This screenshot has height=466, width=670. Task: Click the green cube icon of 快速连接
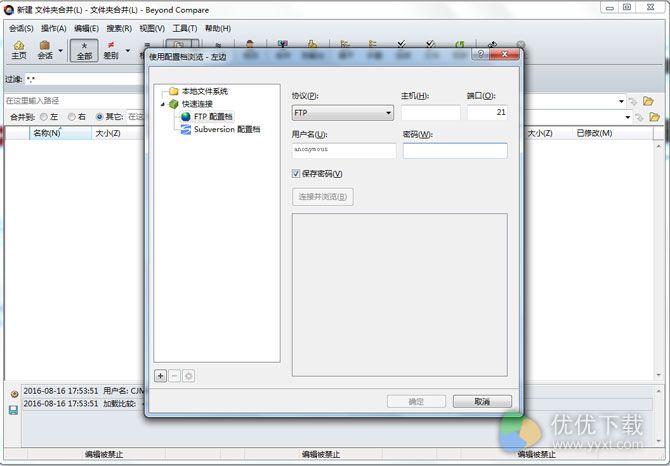[173, 104]
